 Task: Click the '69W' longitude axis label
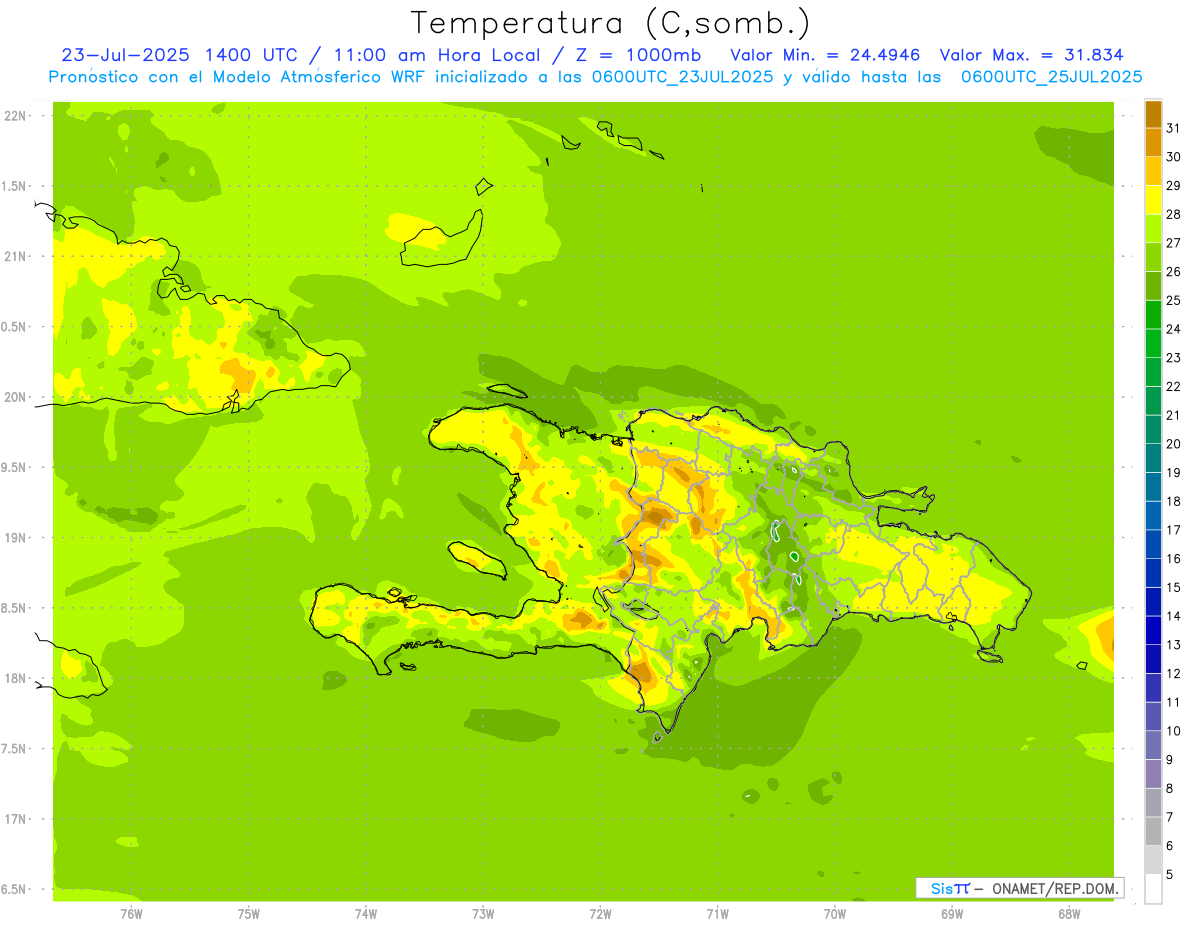click(x=952, y=914)
